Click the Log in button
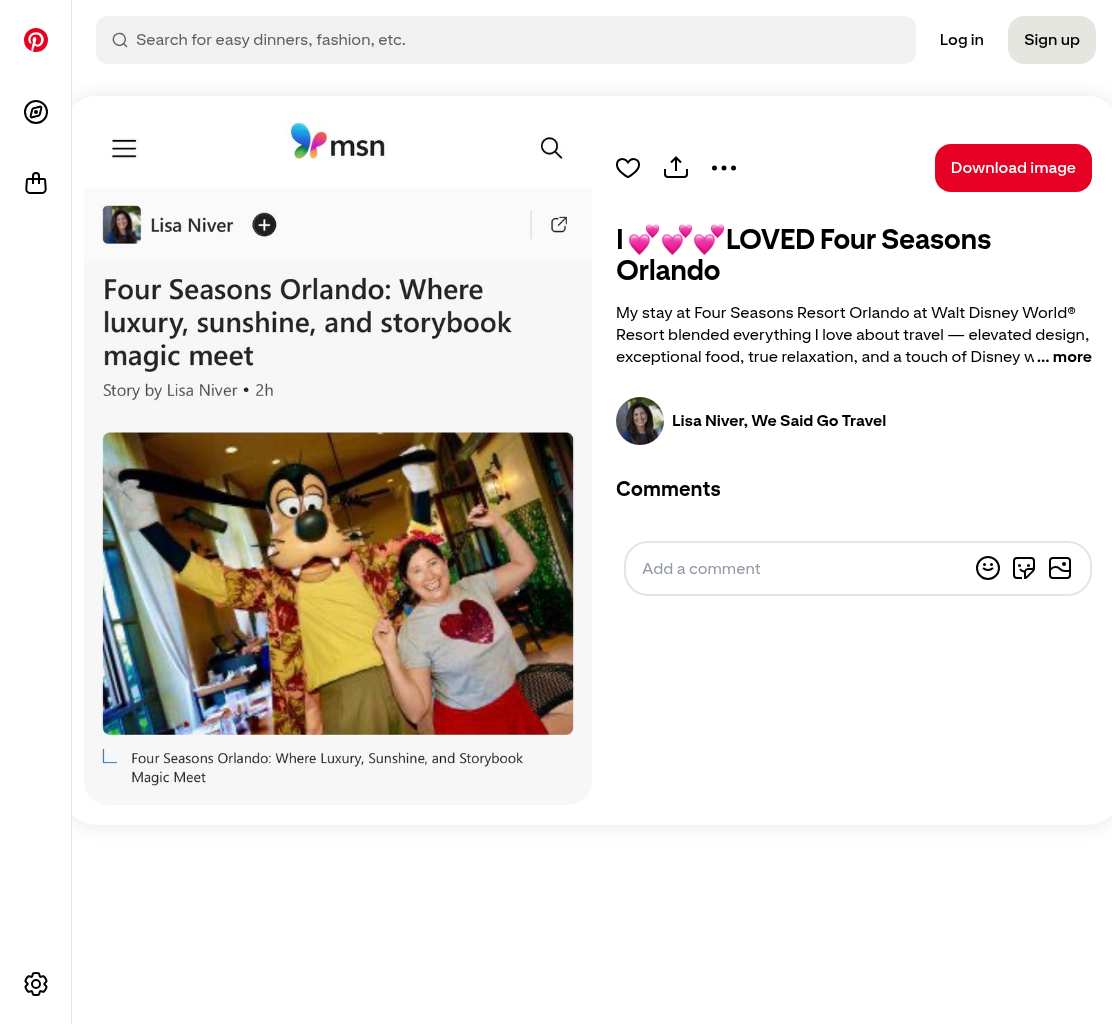Screen dimensions: 1112x1024 tap(961, 40)
